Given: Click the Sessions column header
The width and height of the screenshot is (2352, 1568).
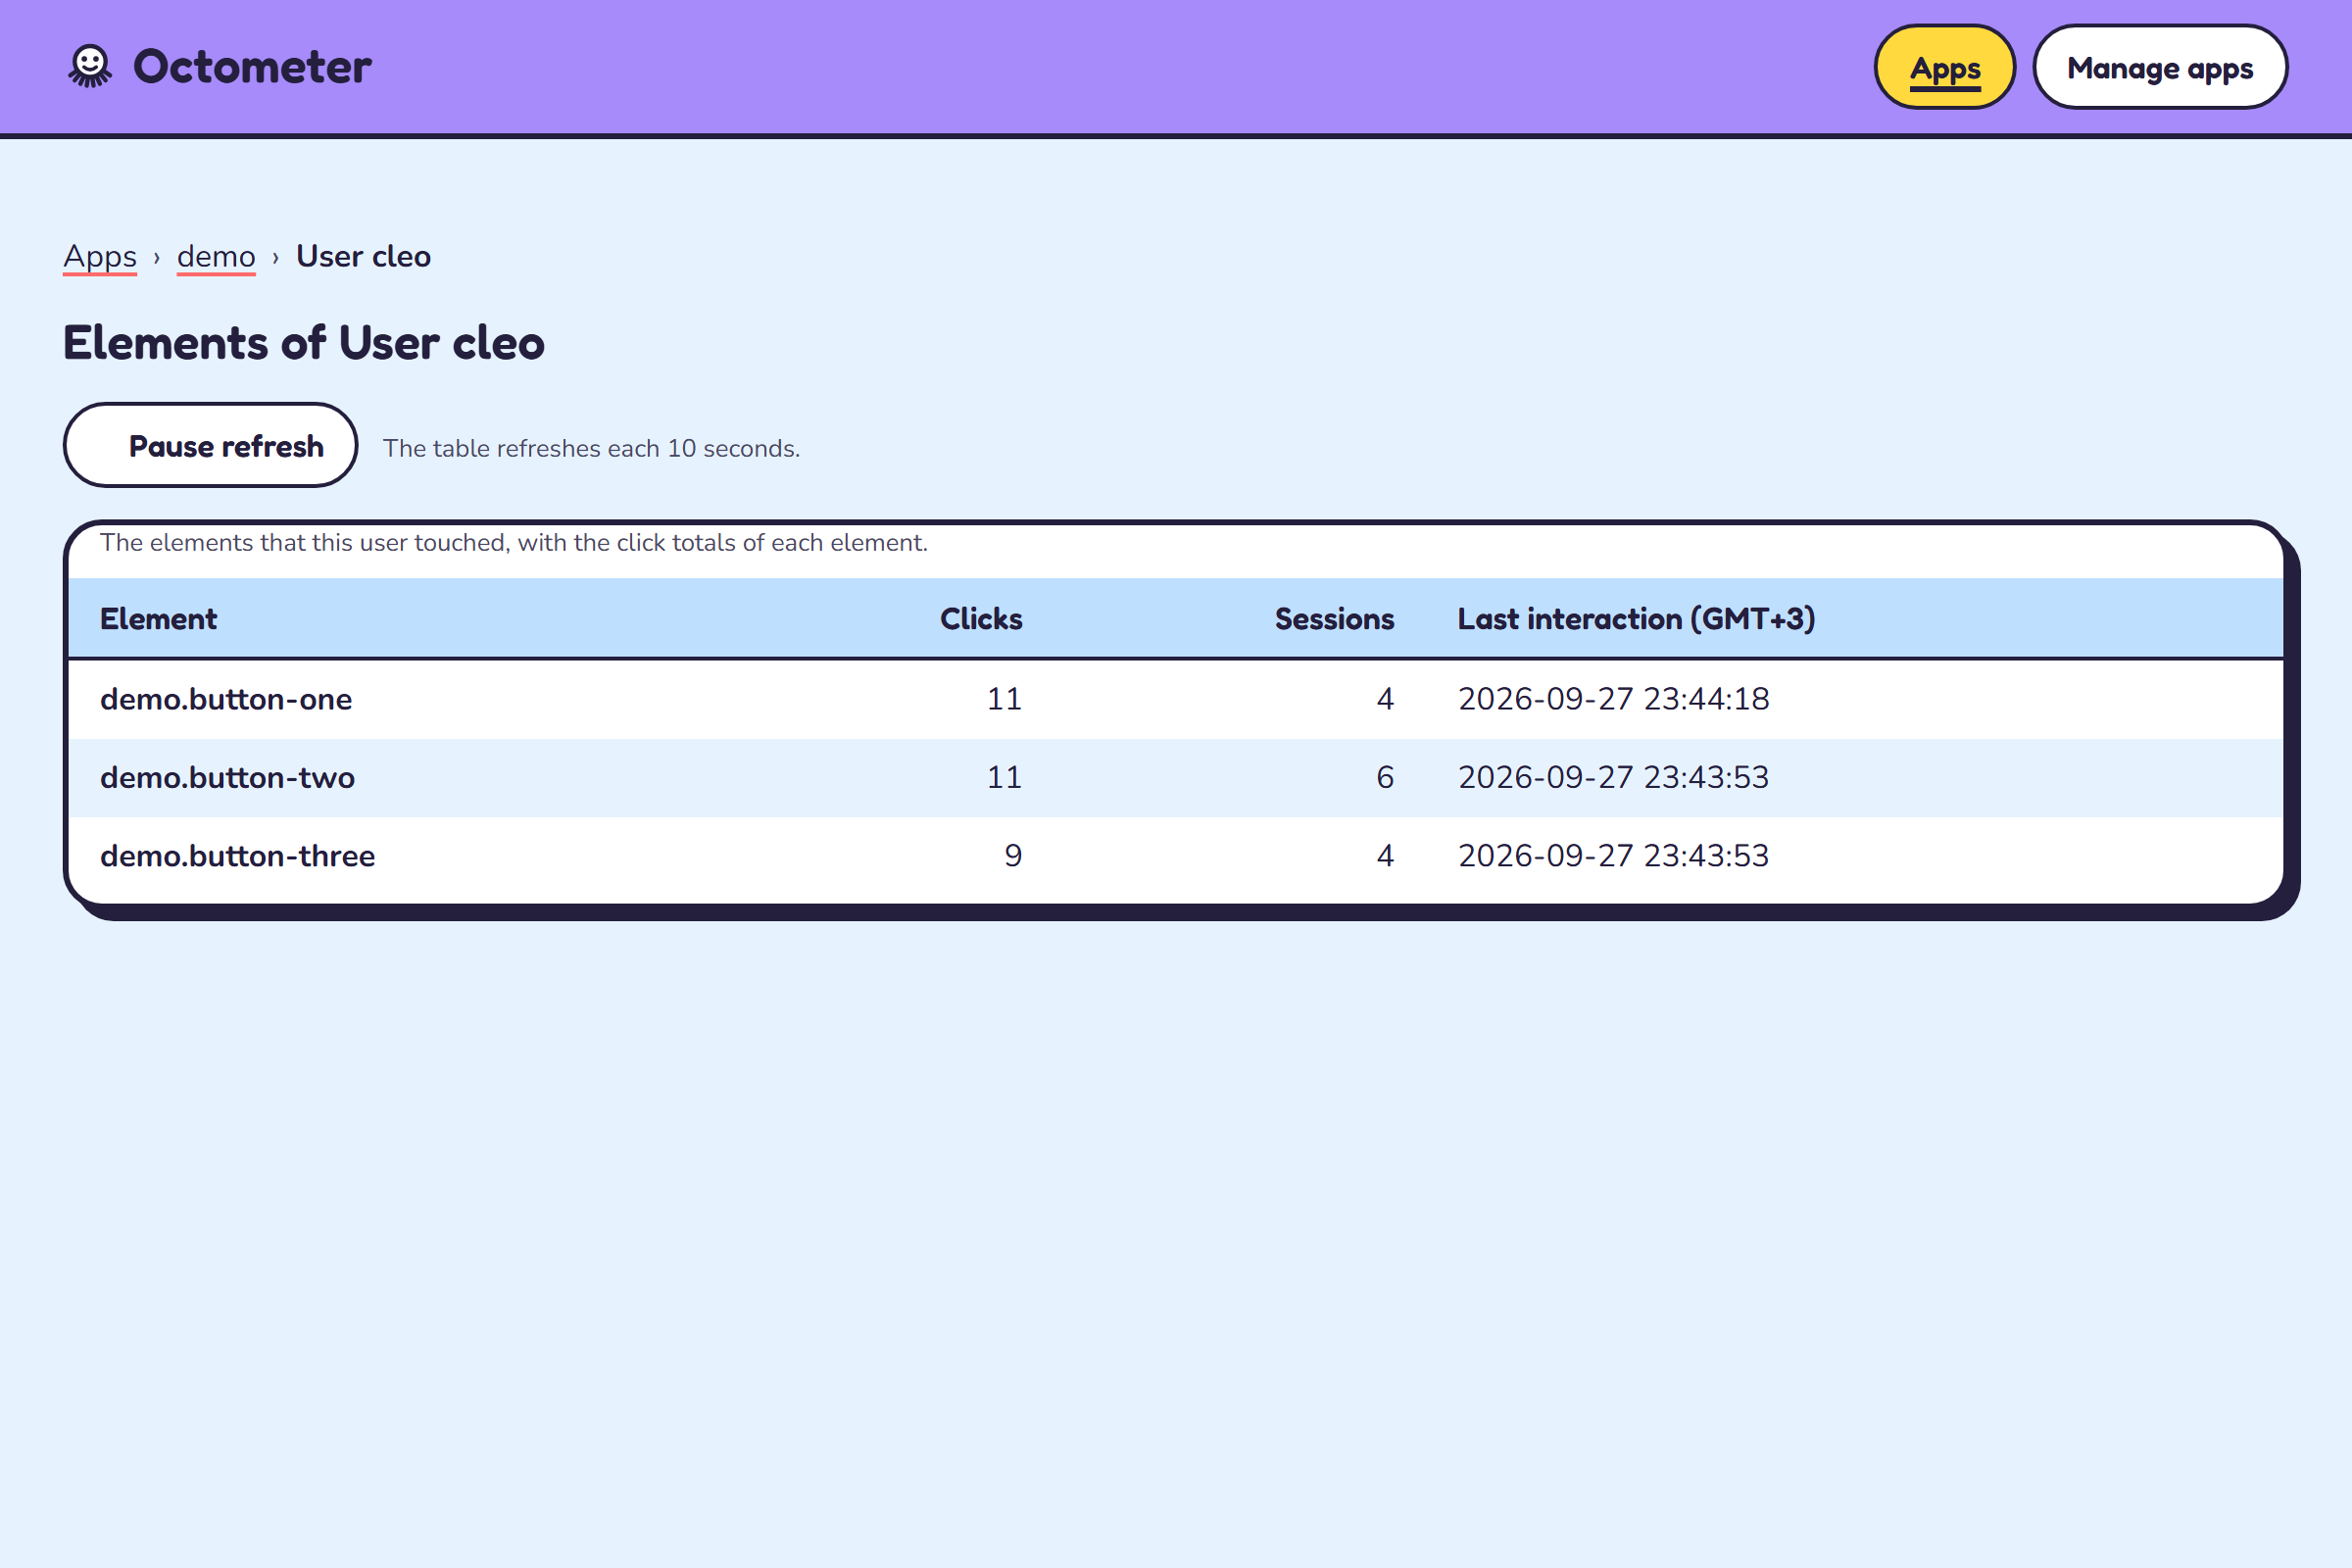Looking at the screenshot, I should pyautogui.click(x=1334, y=619).
